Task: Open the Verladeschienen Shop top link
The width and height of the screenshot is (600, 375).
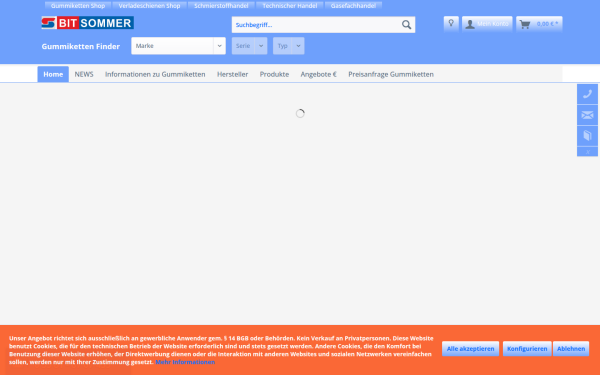Action: 149,6
